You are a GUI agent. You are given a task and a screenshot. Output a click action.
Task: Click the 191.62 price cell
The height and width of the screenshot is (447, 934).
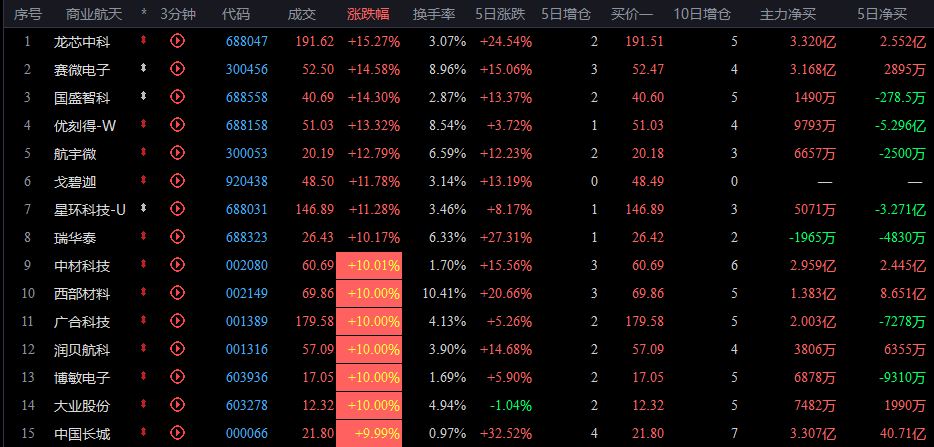coord(315,42)
